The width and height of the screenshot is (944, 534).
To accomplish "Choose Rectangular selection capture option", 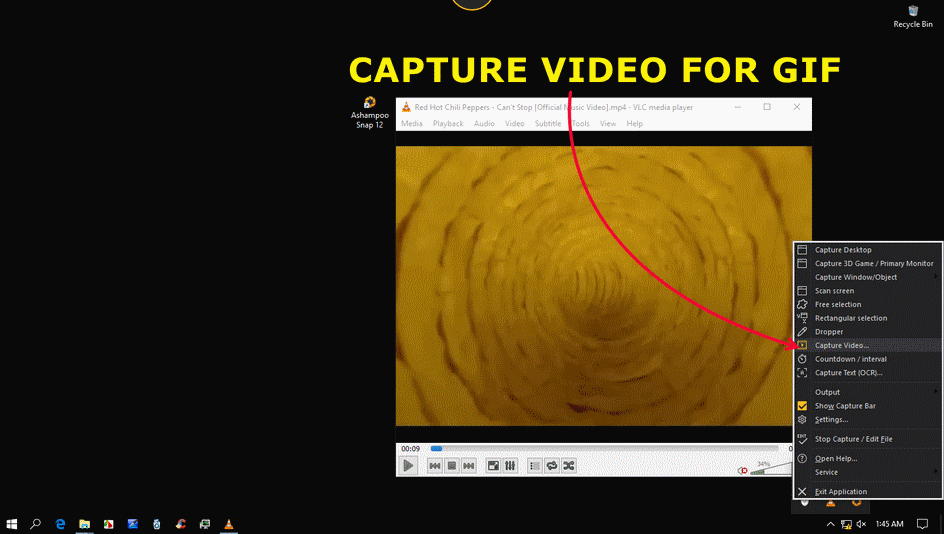I will tap(868, 318).
